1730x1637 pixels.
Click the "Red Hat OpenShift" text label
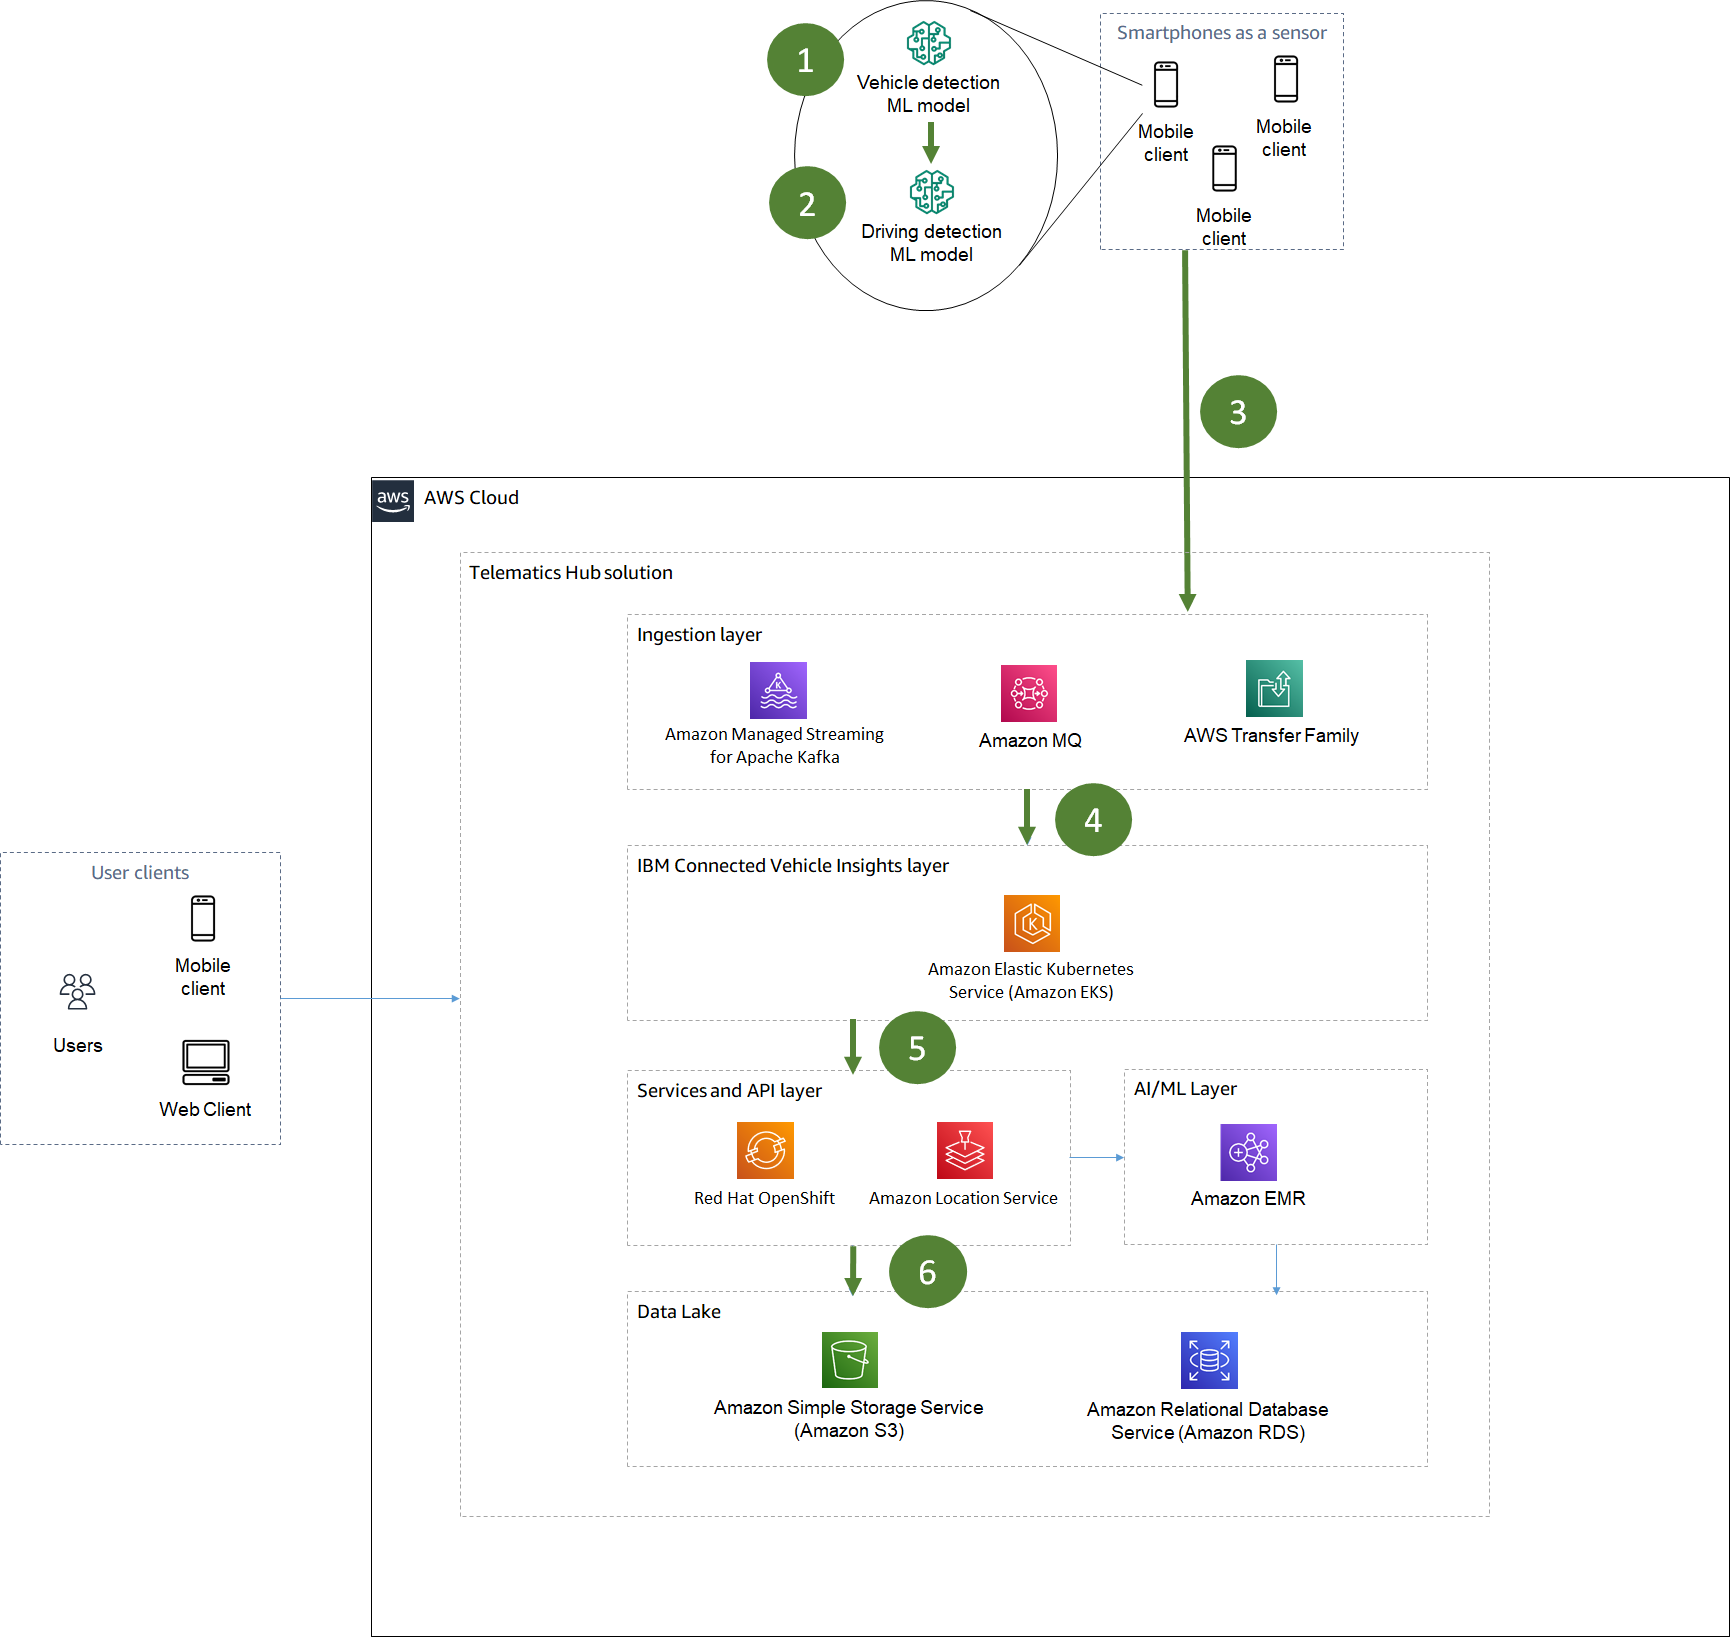(764, 1198)
